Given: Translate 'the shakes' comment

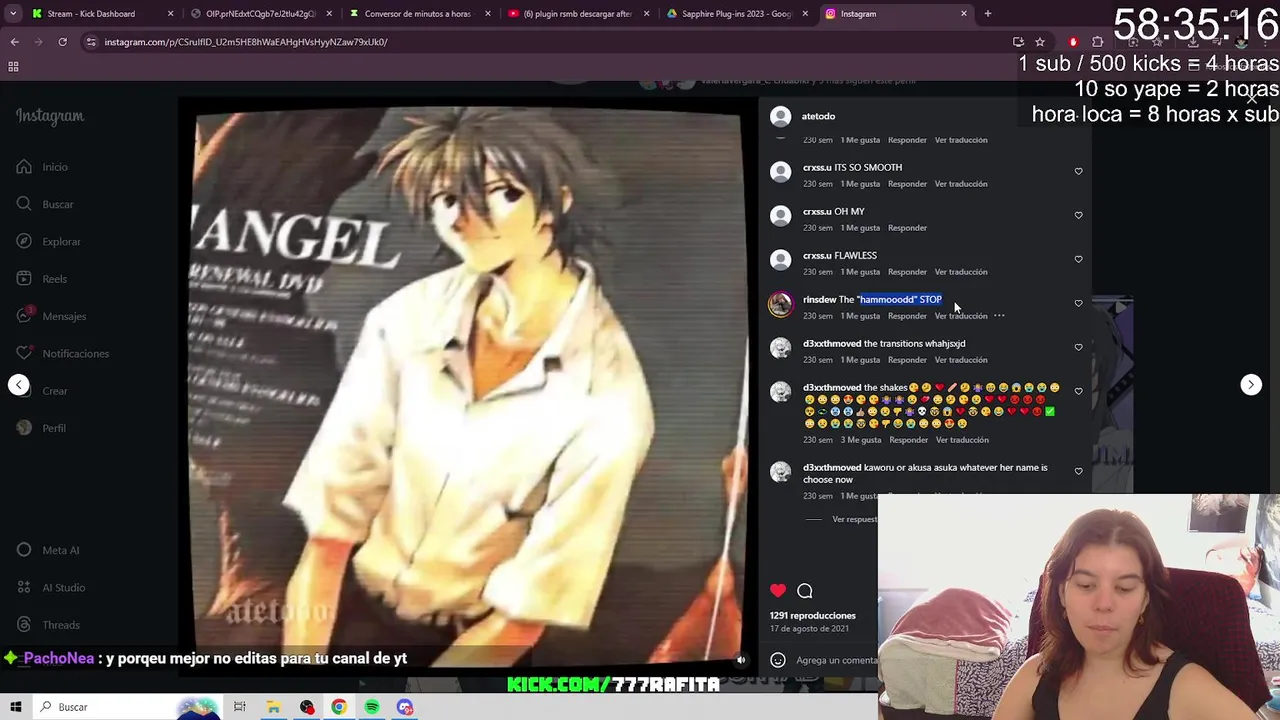Looking at the screenshot, I should [x=962, y=440].
